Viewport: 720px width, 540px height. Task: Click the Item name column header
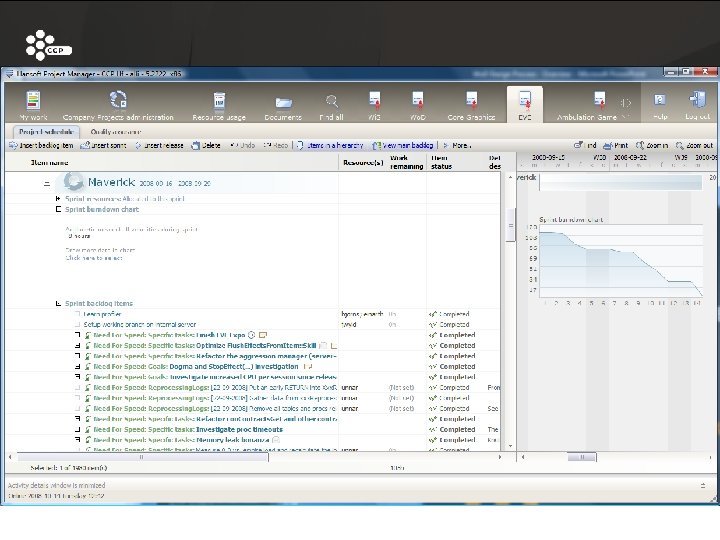[50, 163]
